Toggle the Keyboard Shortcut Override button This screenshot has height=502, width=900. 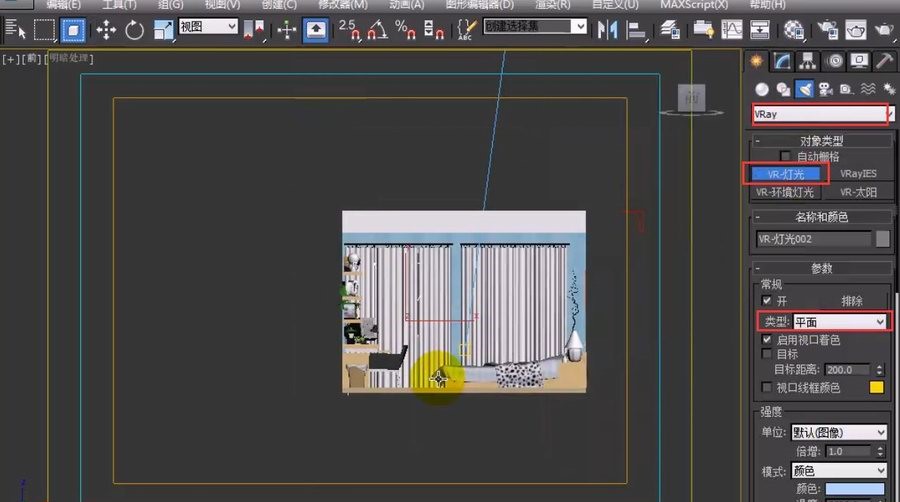coord(316,30)
